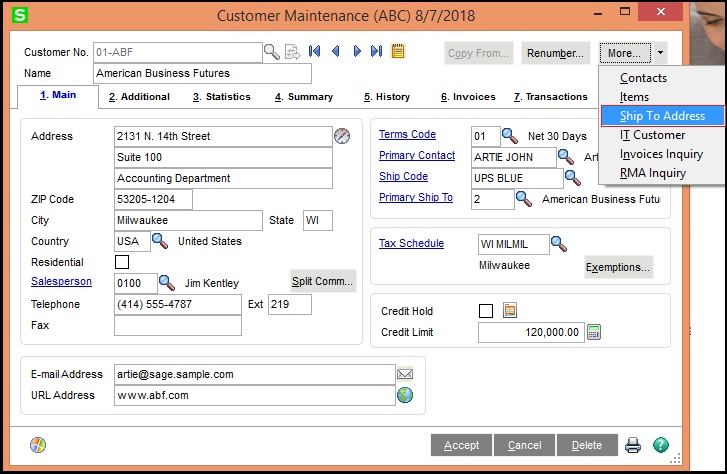Toggle the Credit Hold checkbox
The image size is (727, 474).
point(486,311)
